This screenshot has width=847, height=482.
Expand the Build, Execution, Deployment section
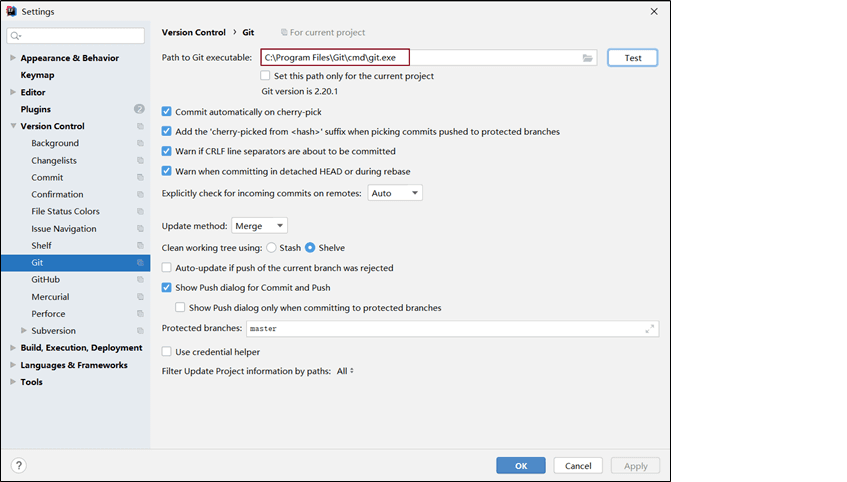[13, 348]
